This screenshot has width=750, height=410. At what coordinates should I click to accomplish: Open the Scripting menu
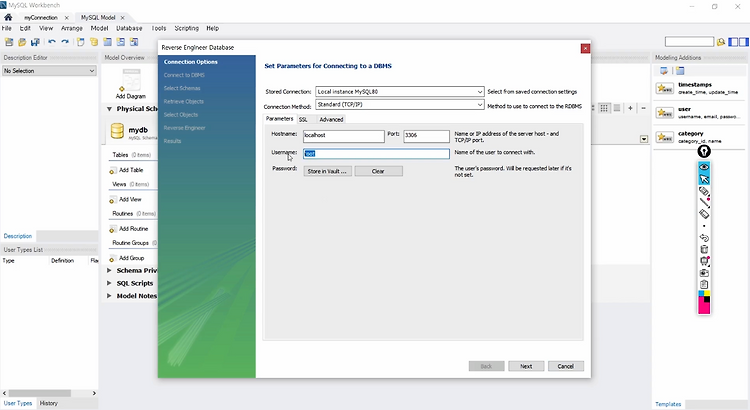pos(187,29)
